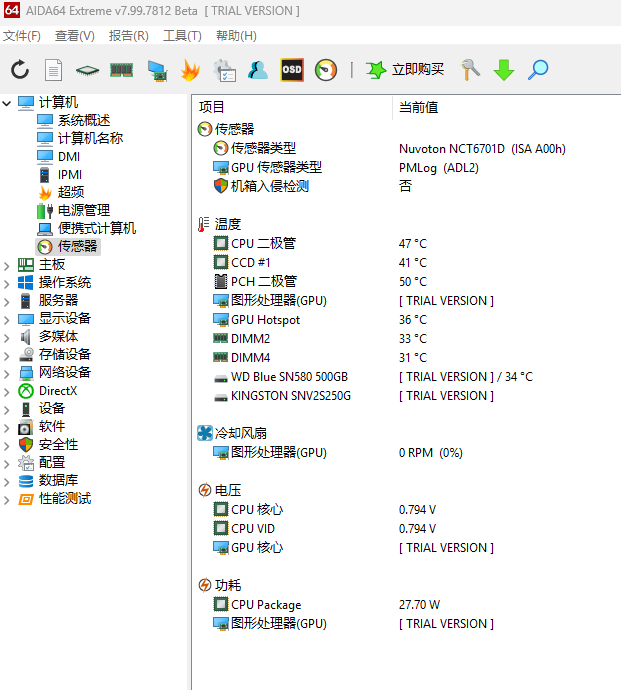Viewport: 621px width, 690px height.
Task: Open the 文件(F) menu
Action: point(22,36)
